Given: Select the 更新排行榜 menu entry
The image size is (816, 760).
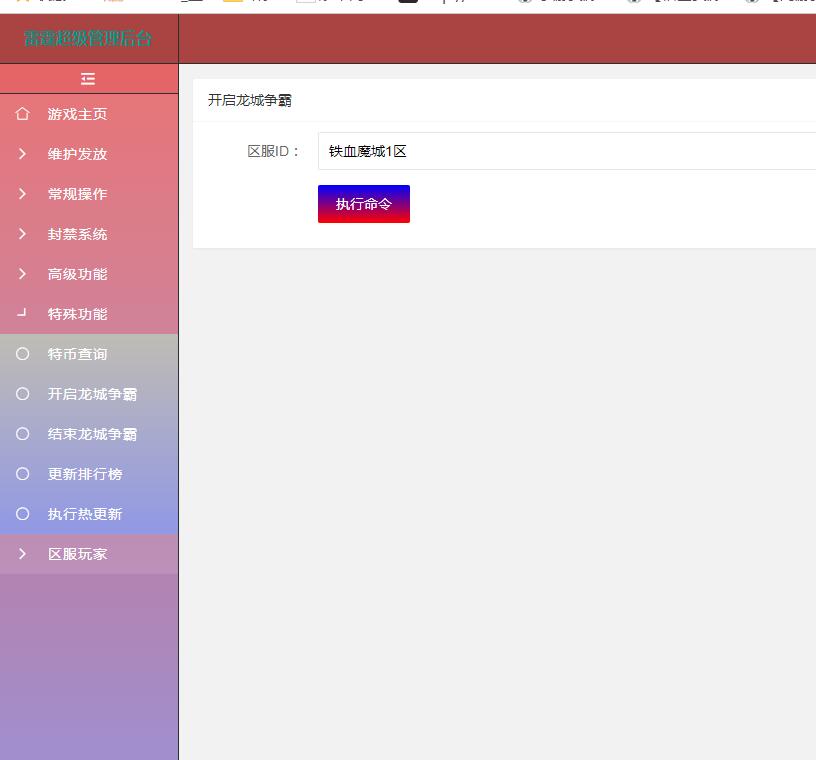Looking at the screenshot, I should click(85, 474).
